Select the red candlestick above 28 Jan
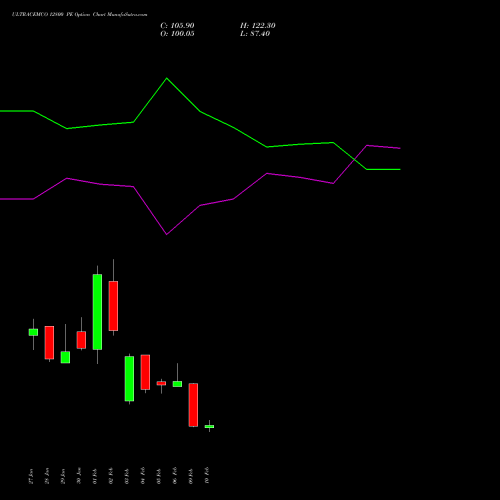 (x=49, y=343)
